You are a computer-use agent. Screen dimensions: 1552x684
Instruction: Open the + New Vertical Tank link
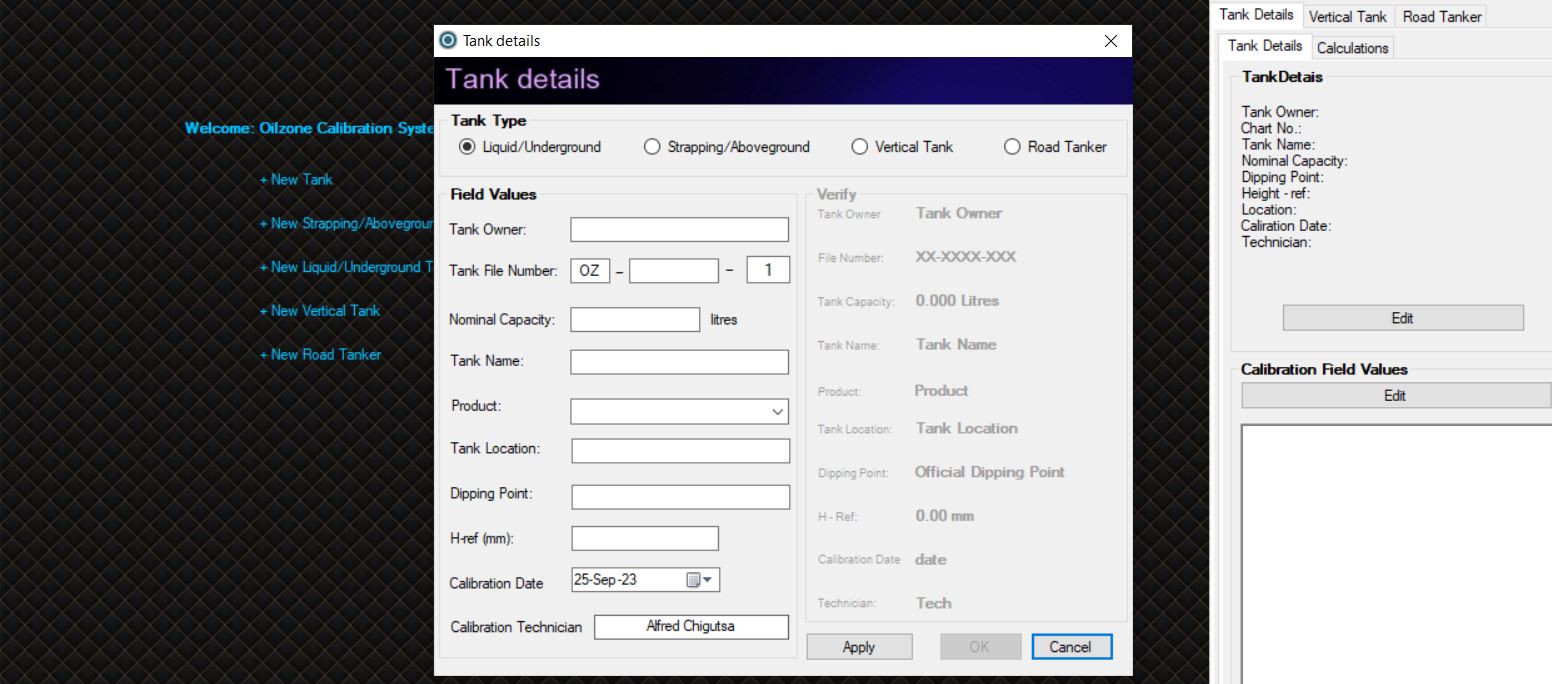tap(320, 311)
